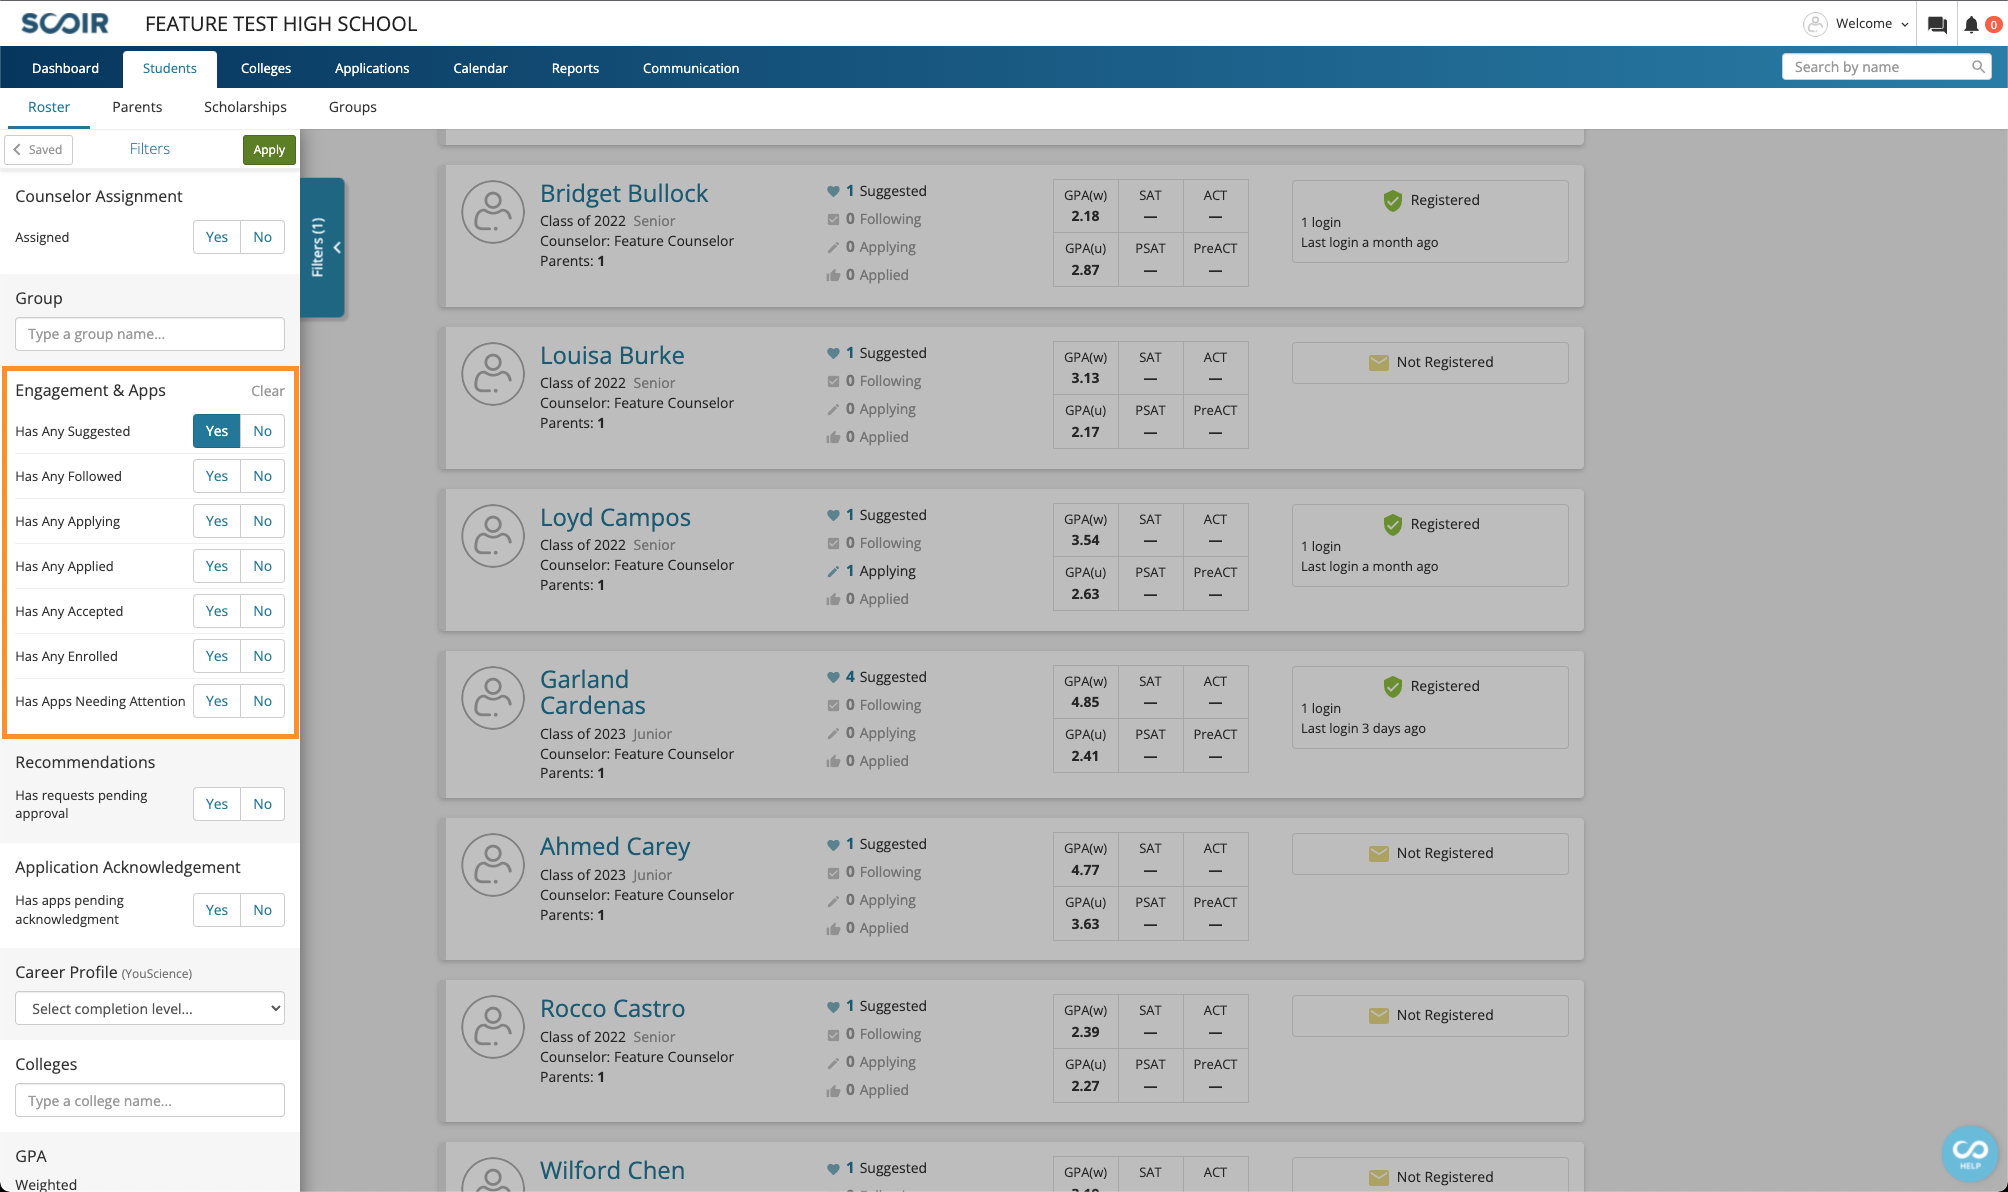2008x1192 pixels.
Task: Click Ahmed Carey's avatar icon
Action: point(493,865)
